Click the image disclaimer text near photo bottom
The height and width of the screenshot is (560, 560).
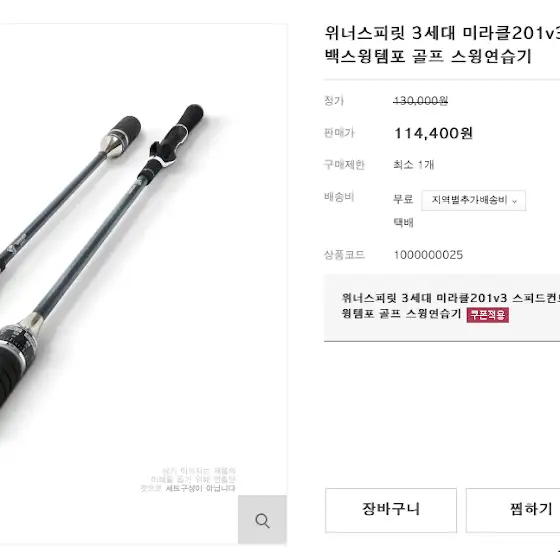(188, 480)
